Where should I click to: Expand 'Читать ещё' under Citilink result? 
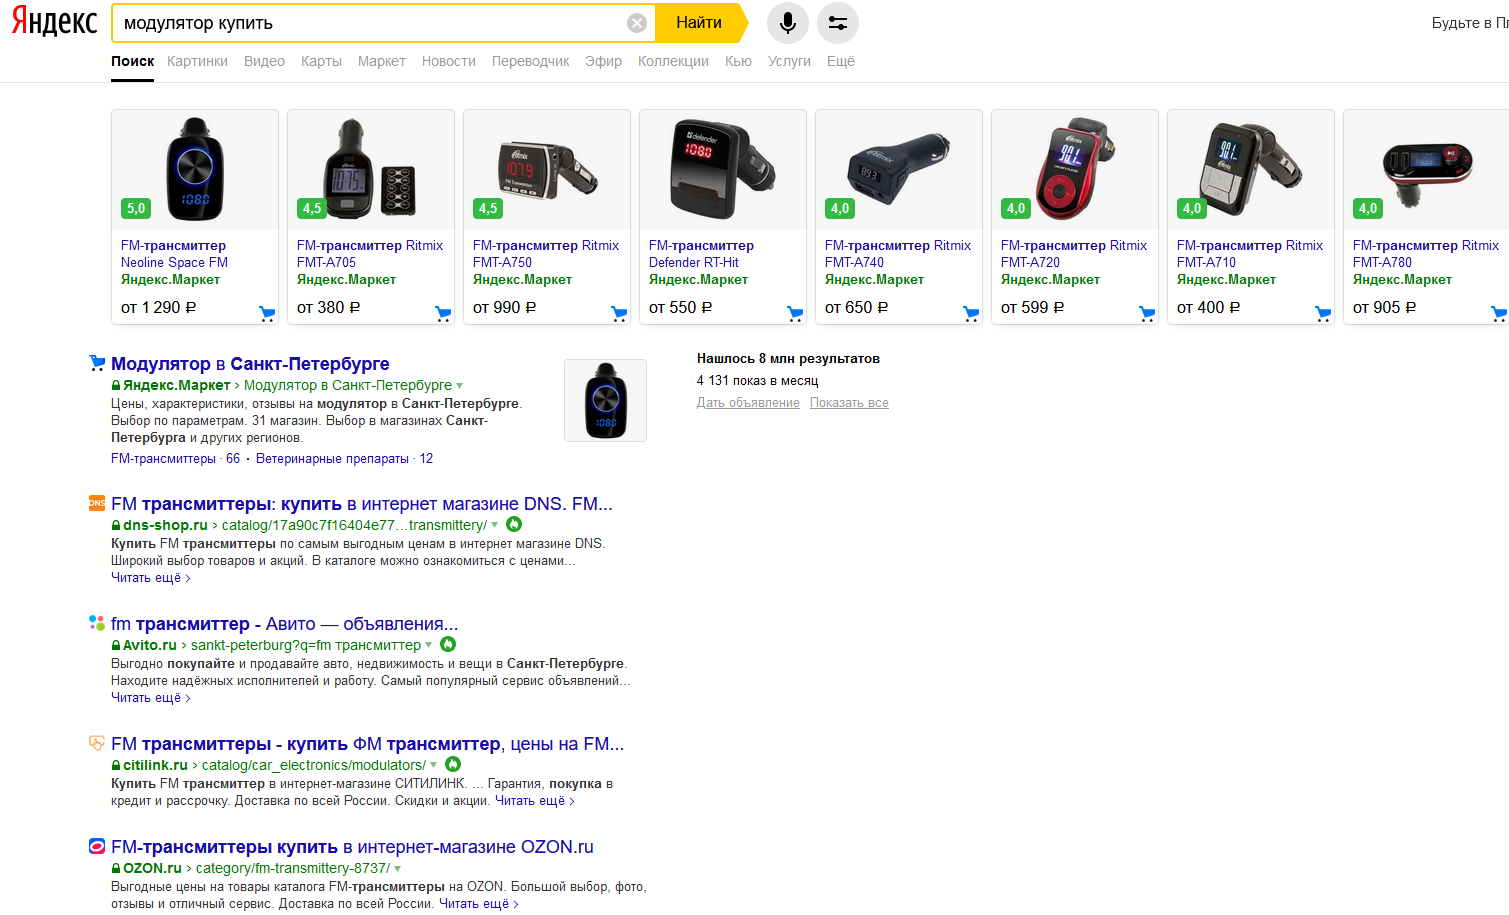(x=535, y=801)
